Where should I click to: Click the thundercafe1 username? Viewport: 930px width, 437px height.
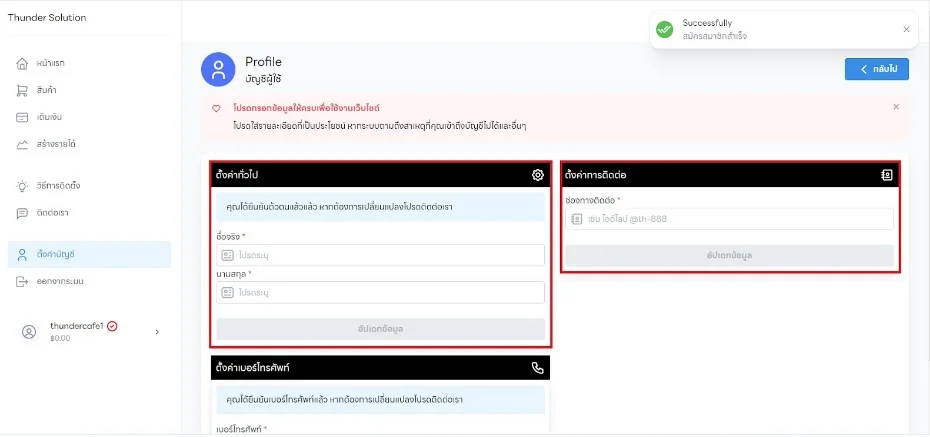pos(77,326)
